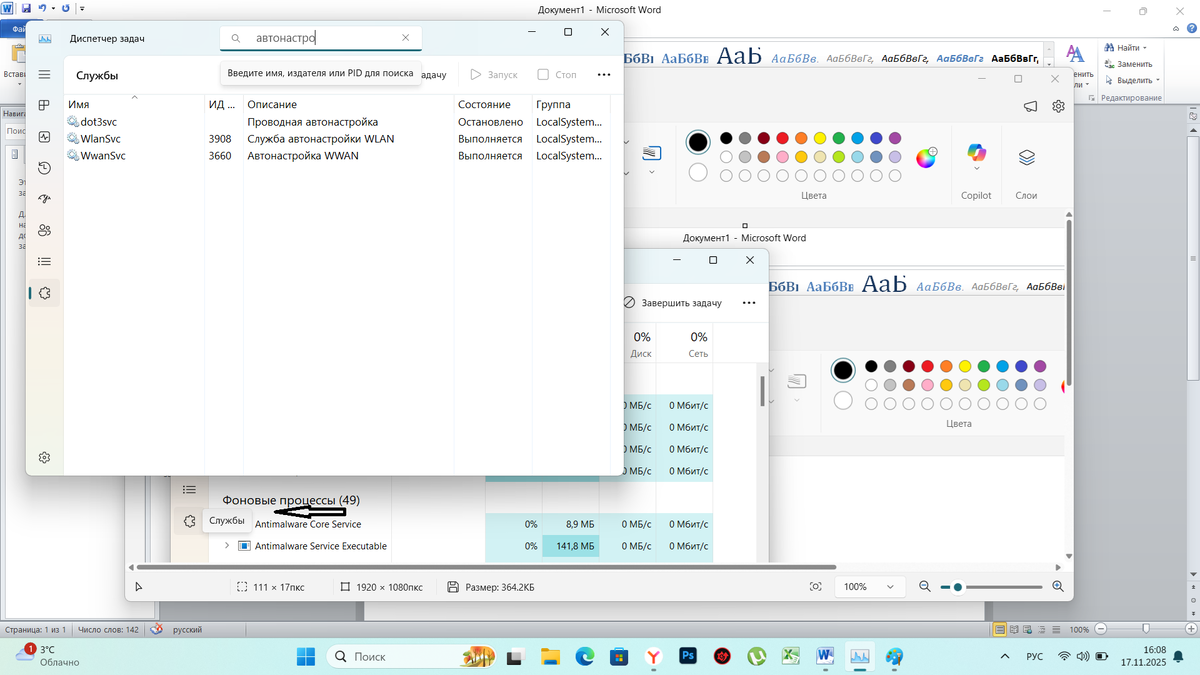Click Undo arrow in Word quick access toolbar
Viewport: 1200px width, 675px height.
pos(43,8)
